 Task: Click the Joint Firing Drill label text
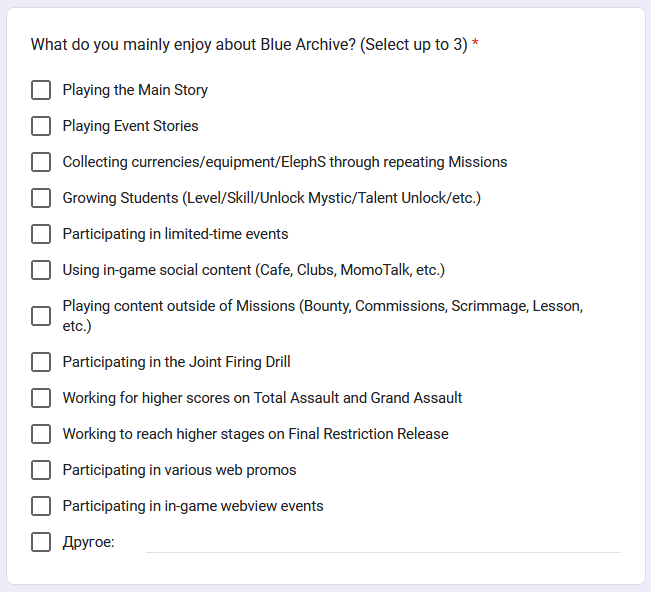tap(176, 362)
